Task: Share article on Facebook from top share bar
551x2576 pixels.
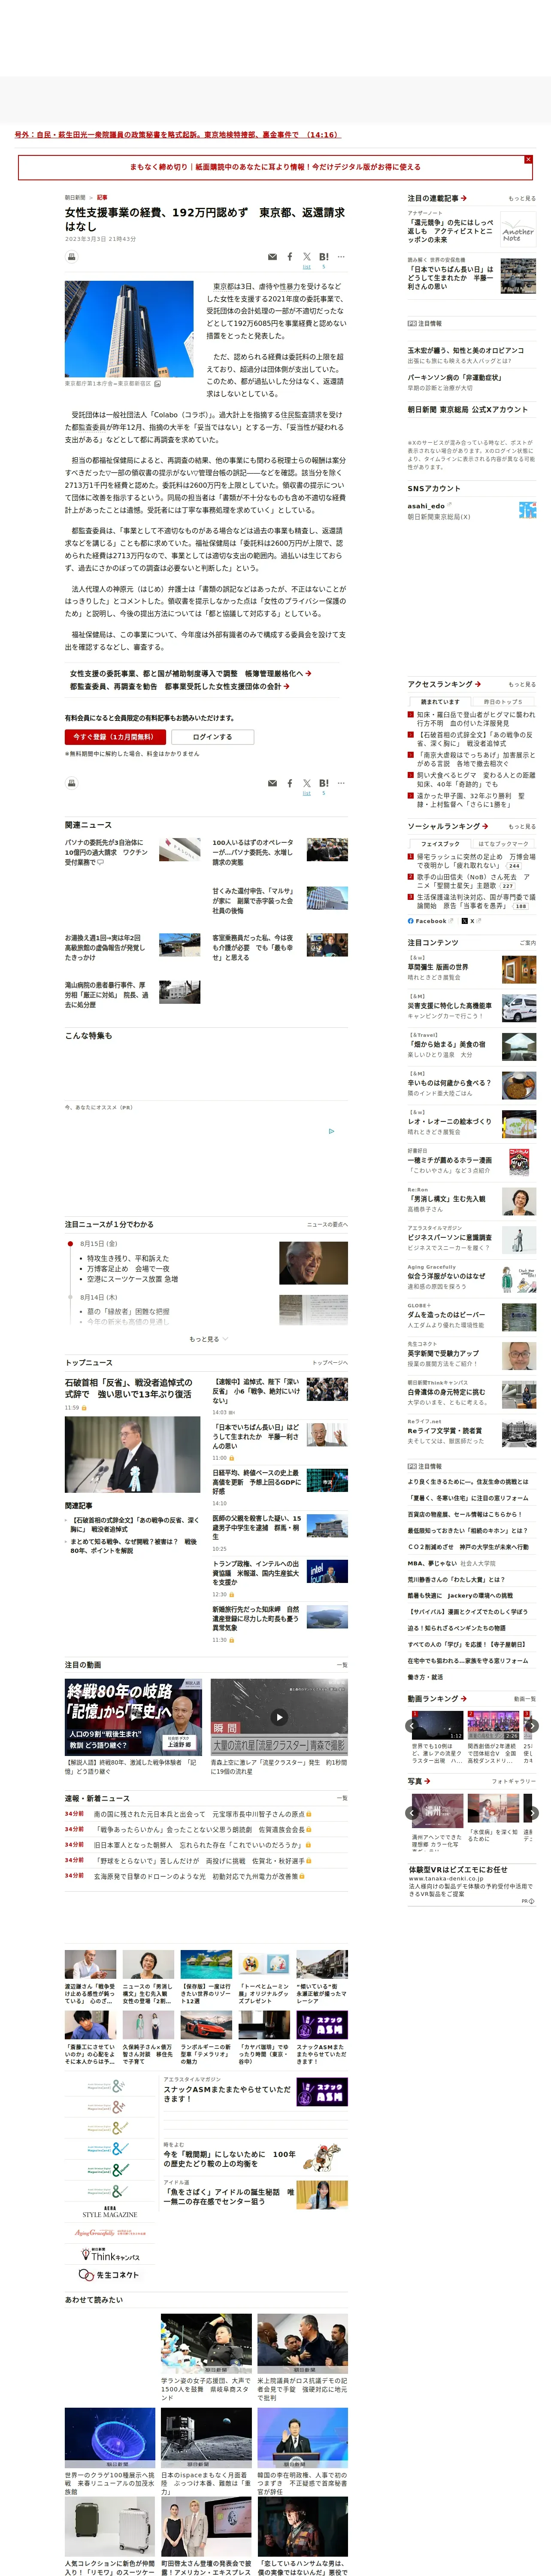Action: click(290, 257)
